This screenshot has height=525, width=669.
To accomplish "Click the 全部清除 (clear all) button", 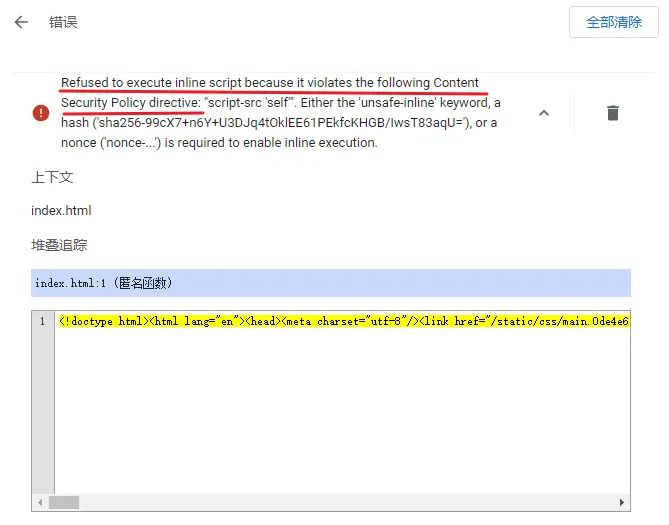I will pos(614,22).
